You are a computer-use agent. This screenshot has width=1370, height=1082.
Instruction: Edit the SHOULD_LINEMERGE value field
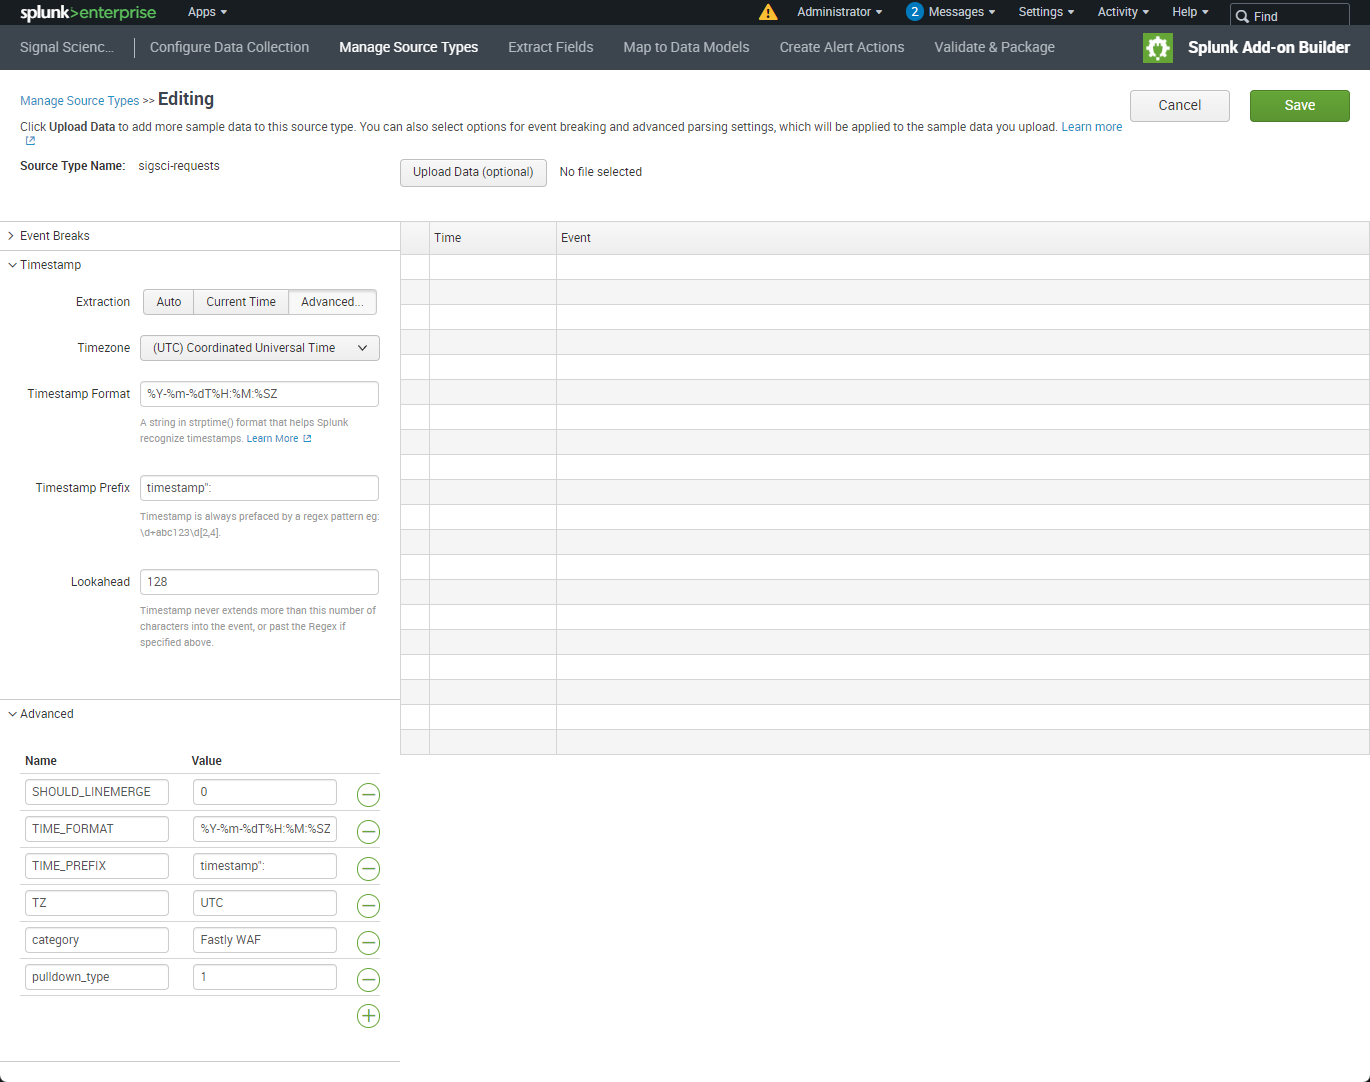click(x=265, y=792)
